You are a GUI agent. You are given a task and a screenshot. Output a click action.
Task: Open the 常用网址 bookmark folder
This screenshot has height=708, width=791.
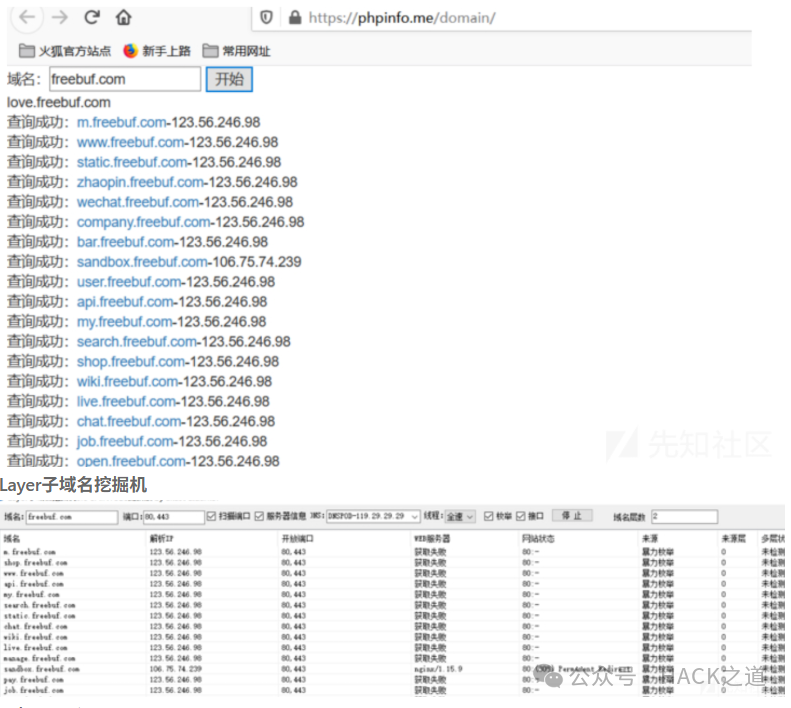(236, 51)
